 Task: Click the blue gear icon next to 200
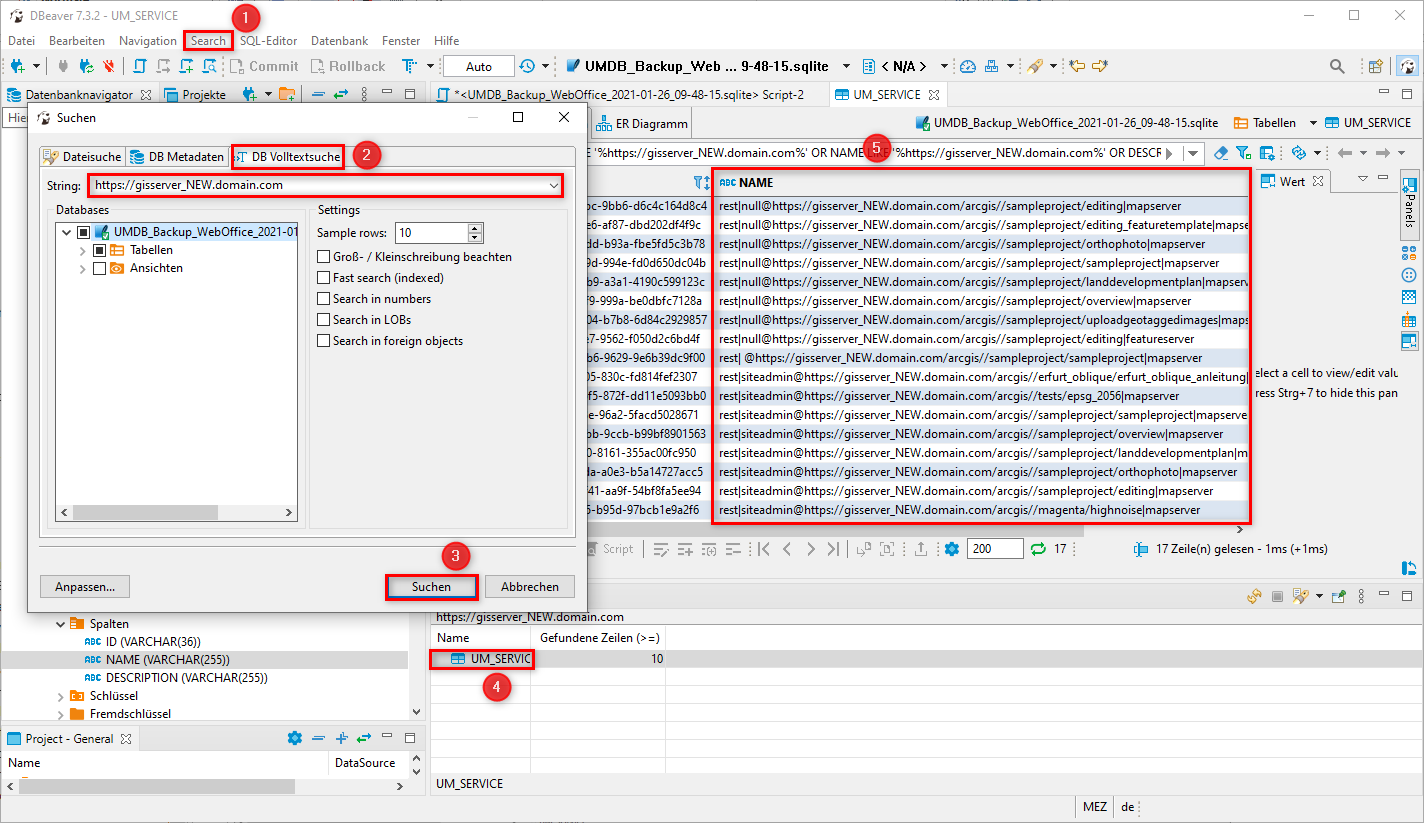point(951,549)
